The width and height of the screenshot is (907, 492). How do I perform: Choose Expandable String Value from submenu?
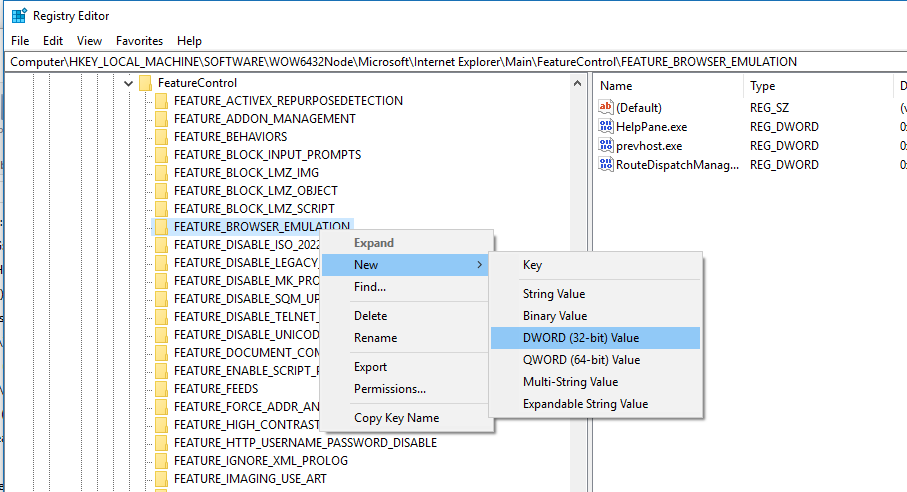(595, 404)
